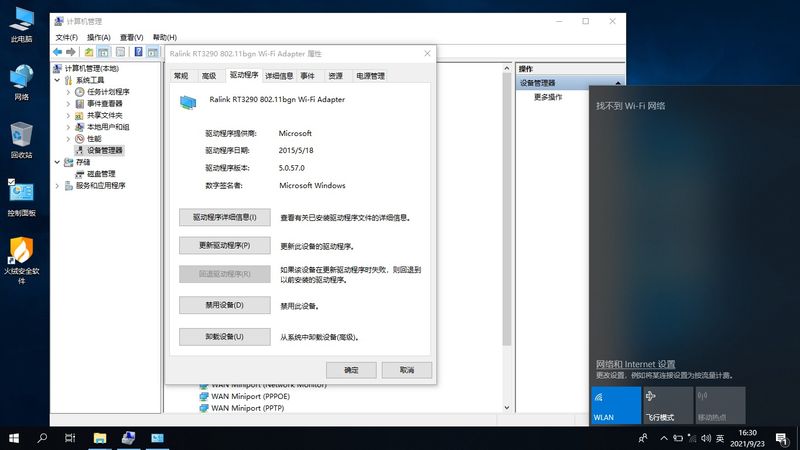Click the 卸载设备(U) button
This screenshot has height=450, width=800.
pos(224,337)
